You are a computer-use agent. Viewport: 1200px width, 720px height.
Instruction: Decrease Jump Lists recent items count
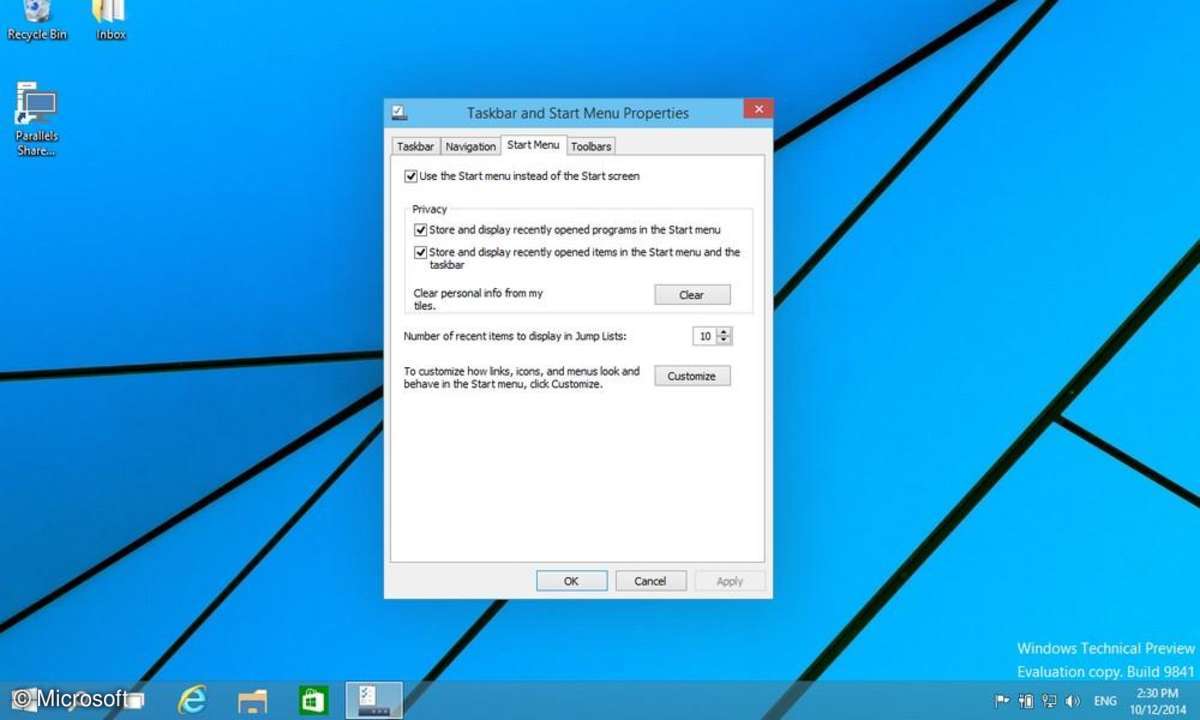click(x=725, y=341)
